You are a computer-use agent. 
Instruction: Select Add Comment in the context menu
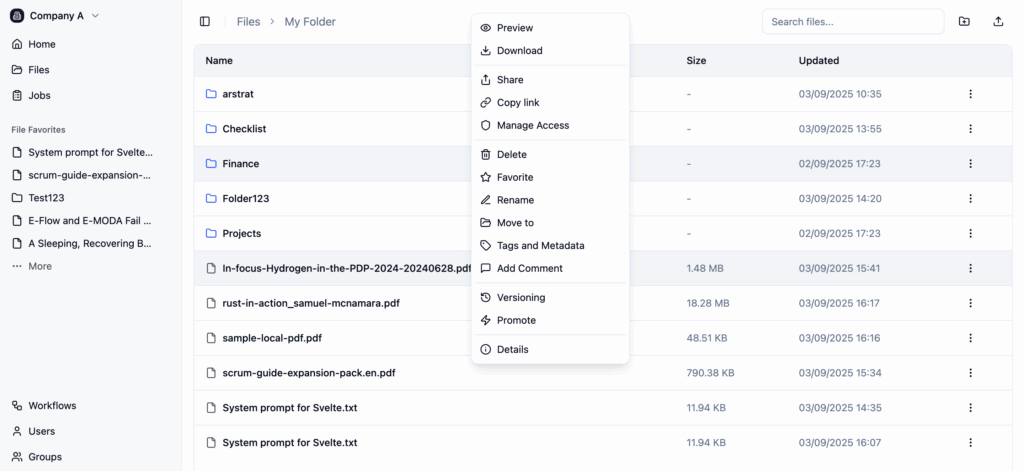[x=550, y=268]
